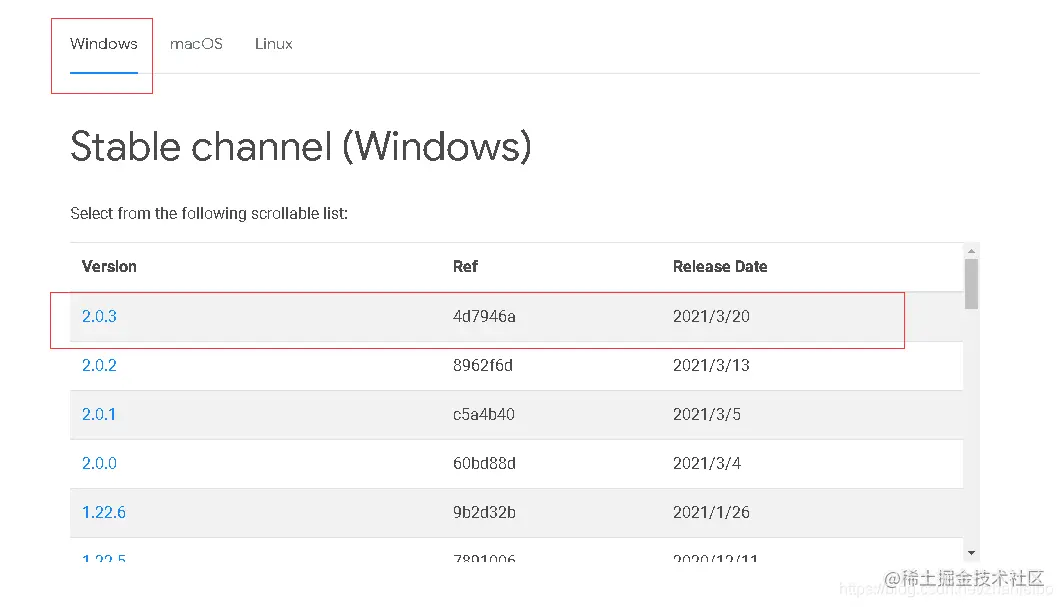Click the release date 2021/1/26
Viewport: 1063px width, 607px height.
click(711, 512)
